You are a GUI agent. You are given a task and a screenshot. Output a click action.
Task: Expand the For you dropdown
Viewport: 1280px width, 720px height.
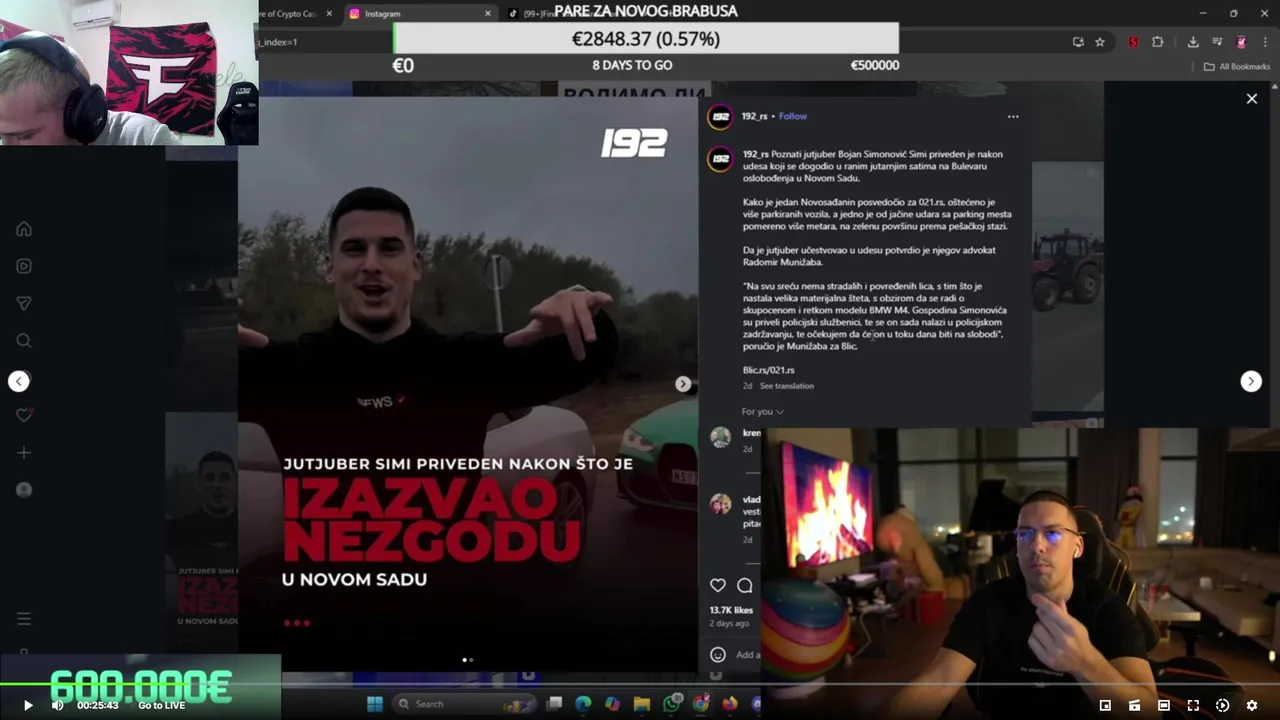(x=762, y=411)
